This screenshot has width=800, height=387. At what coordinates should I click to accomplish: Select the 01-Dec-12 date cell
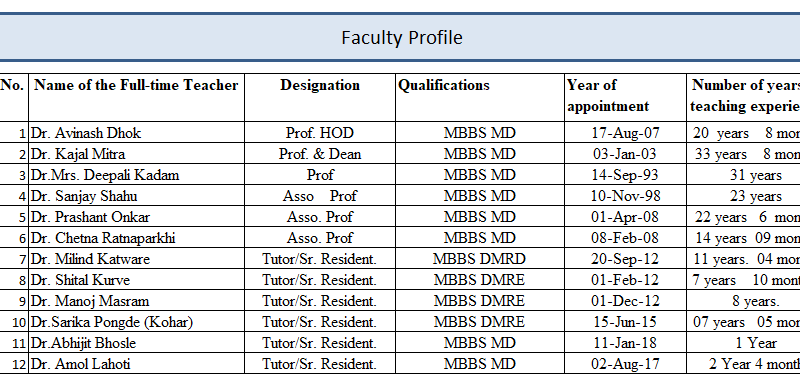click(x=626, y=301)
